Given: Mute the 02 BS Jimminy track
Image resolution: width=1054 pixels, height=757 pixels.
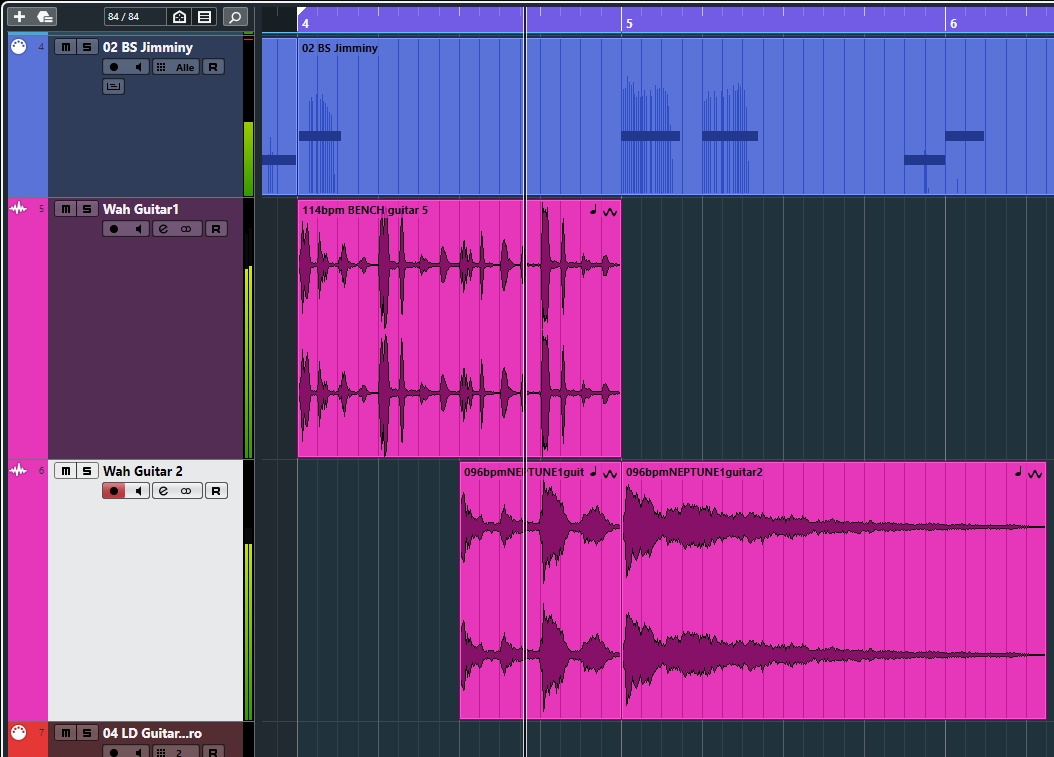Looking at the screenshot, I should point(65,47).
